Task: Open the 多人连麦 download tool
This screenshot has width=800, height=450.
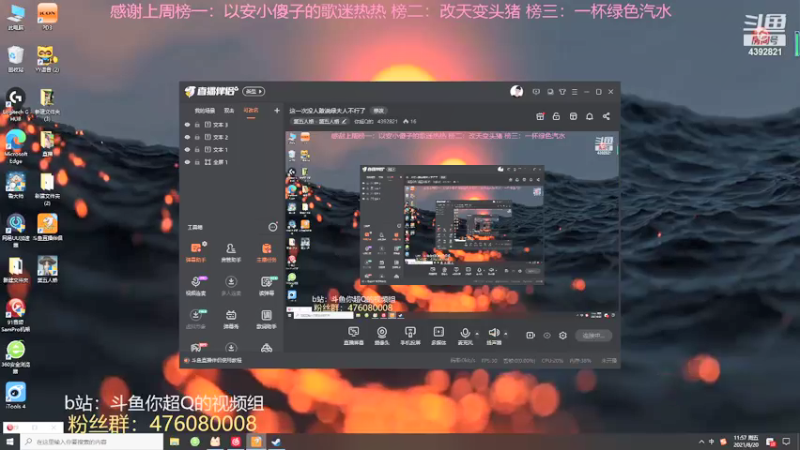Action: pyautogui.click(x=231, y=286)
